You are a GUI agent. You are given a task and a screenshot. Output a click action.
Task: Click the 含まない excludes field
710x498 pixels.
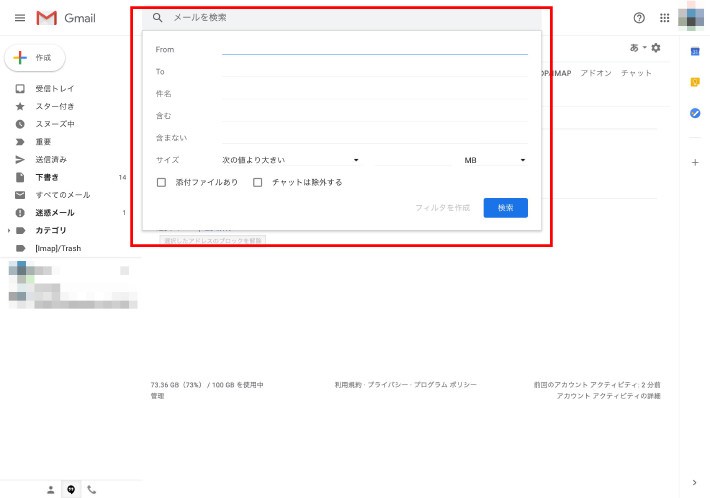tap(374, 138)
